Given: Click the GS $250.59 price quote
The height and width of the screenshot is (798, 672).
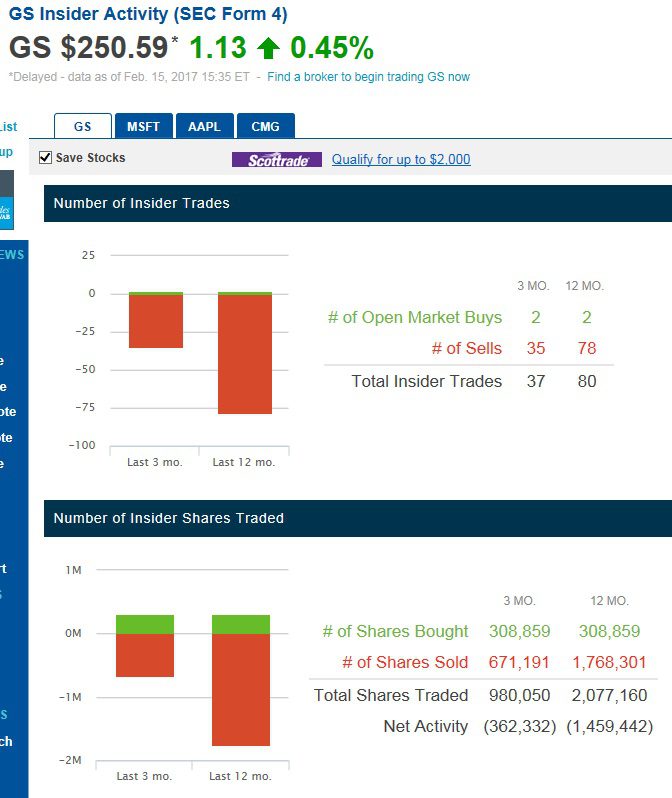Looking at the screenshot, I should point(89,48).
